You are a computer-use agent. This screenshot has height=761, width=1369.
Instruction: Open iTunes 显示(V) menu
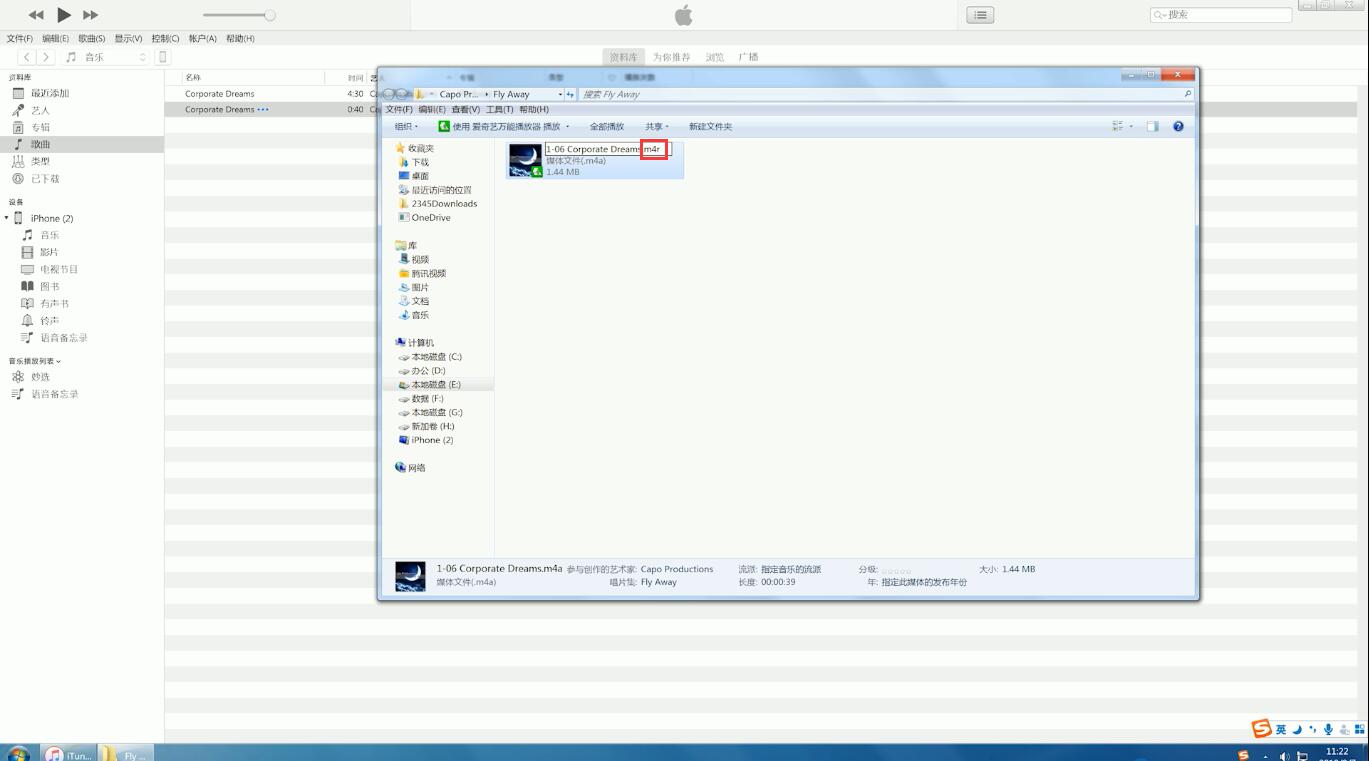pos(128,39)
